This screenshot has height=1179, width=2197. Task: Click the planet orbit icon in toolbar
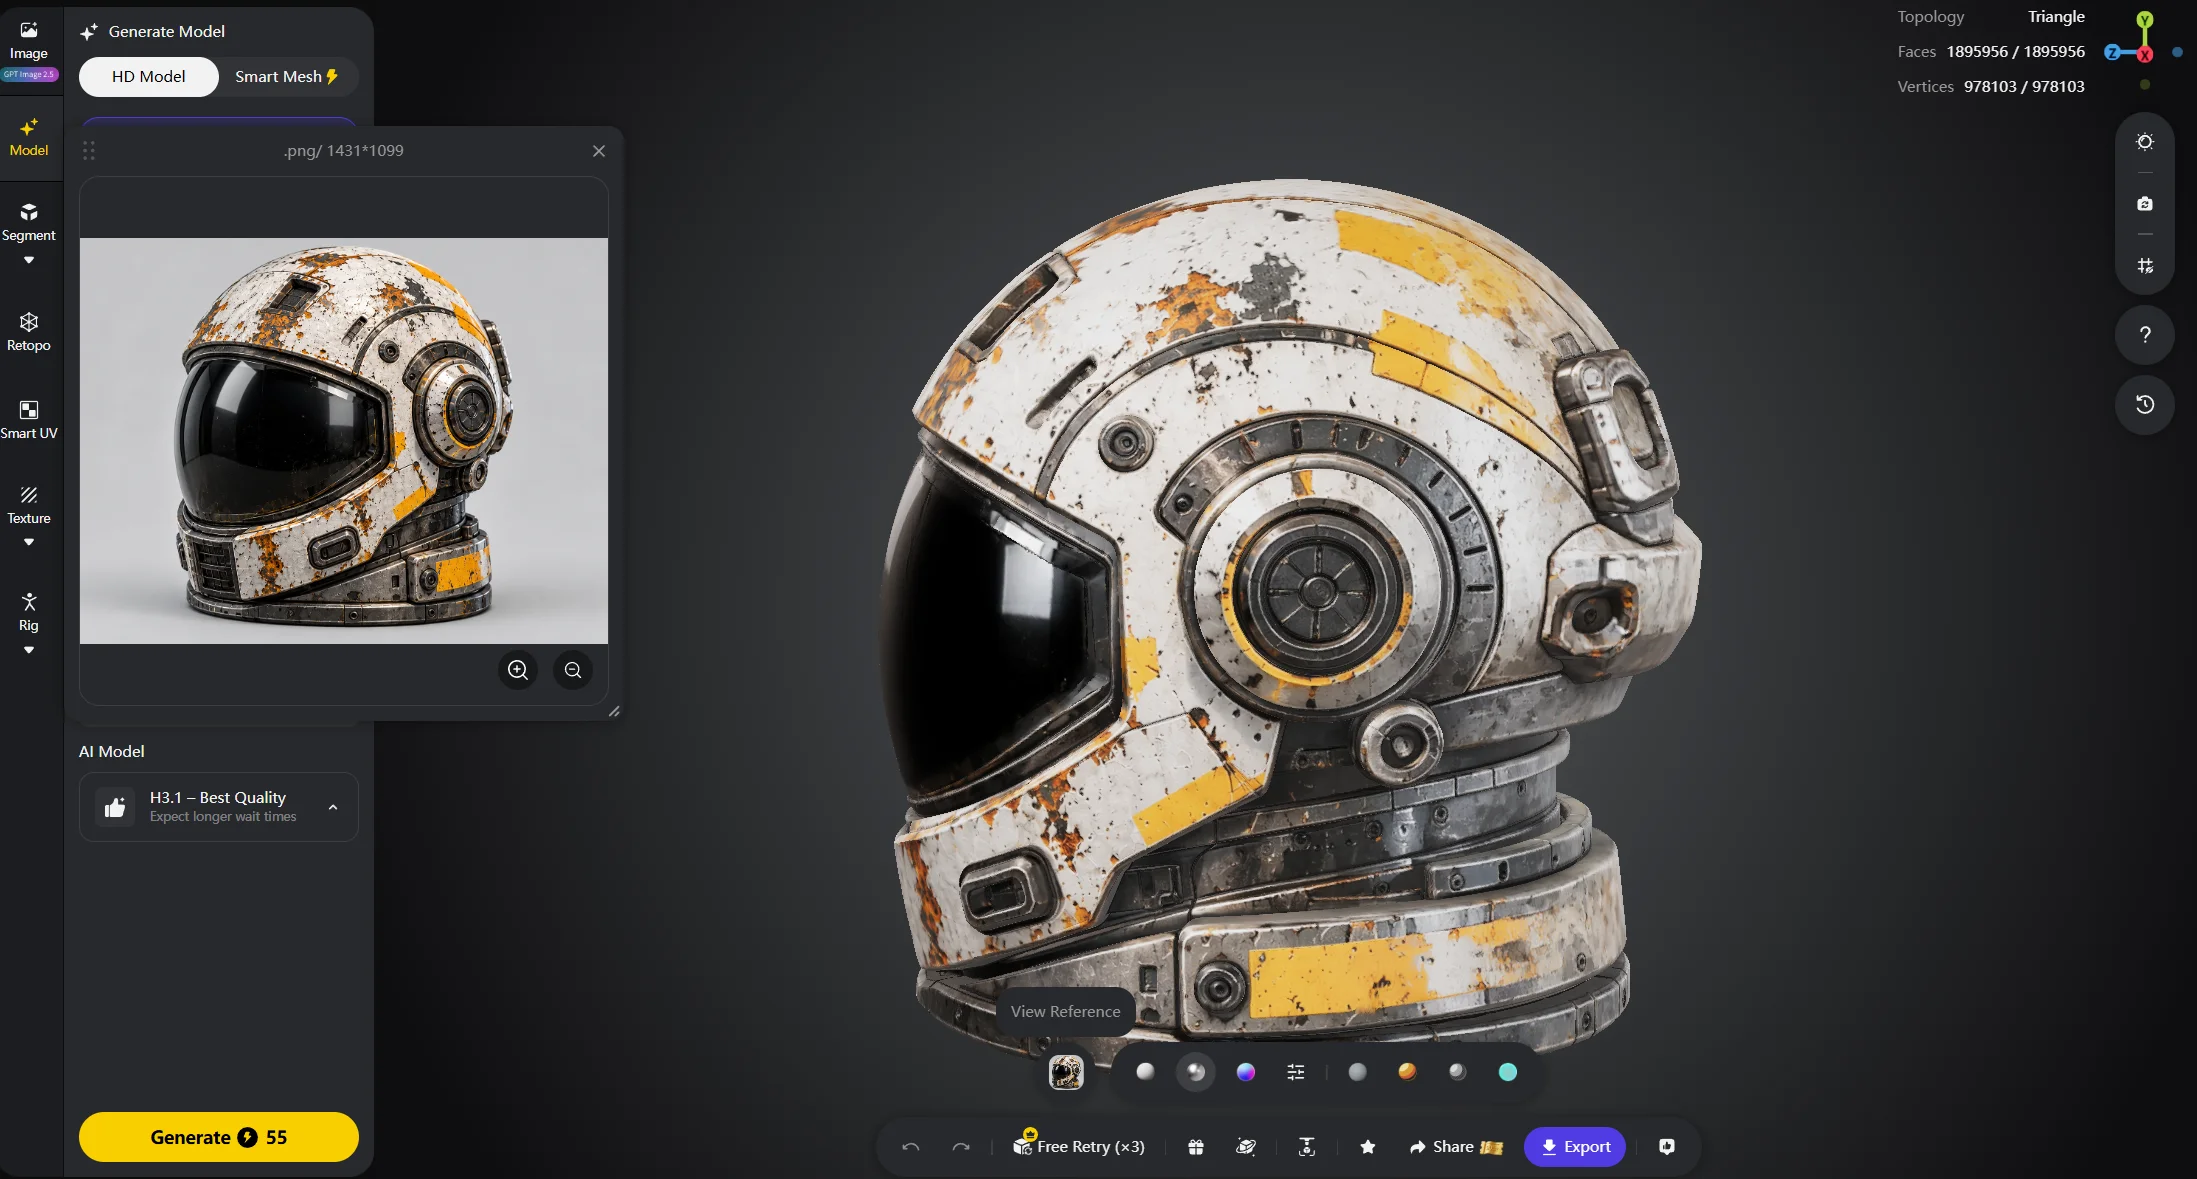point(1246,1147)
